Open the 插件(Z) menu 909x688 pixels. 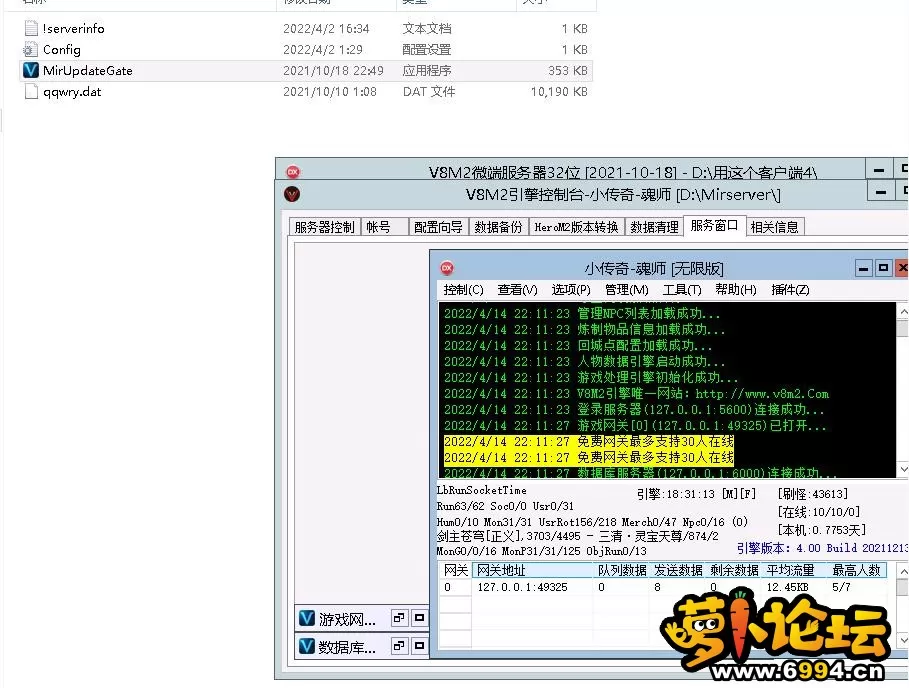[x=790, y=289]
